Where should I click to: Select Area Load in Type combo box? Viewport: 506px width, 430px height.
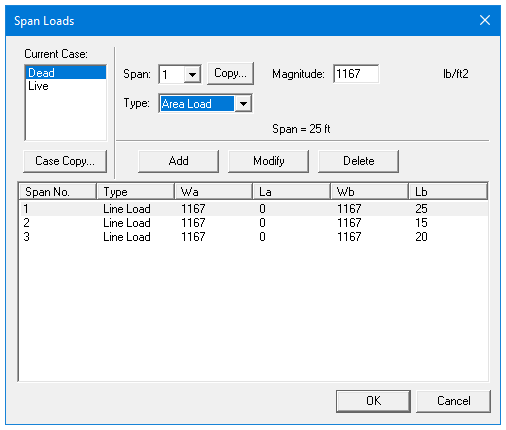[x=197, y=104]
